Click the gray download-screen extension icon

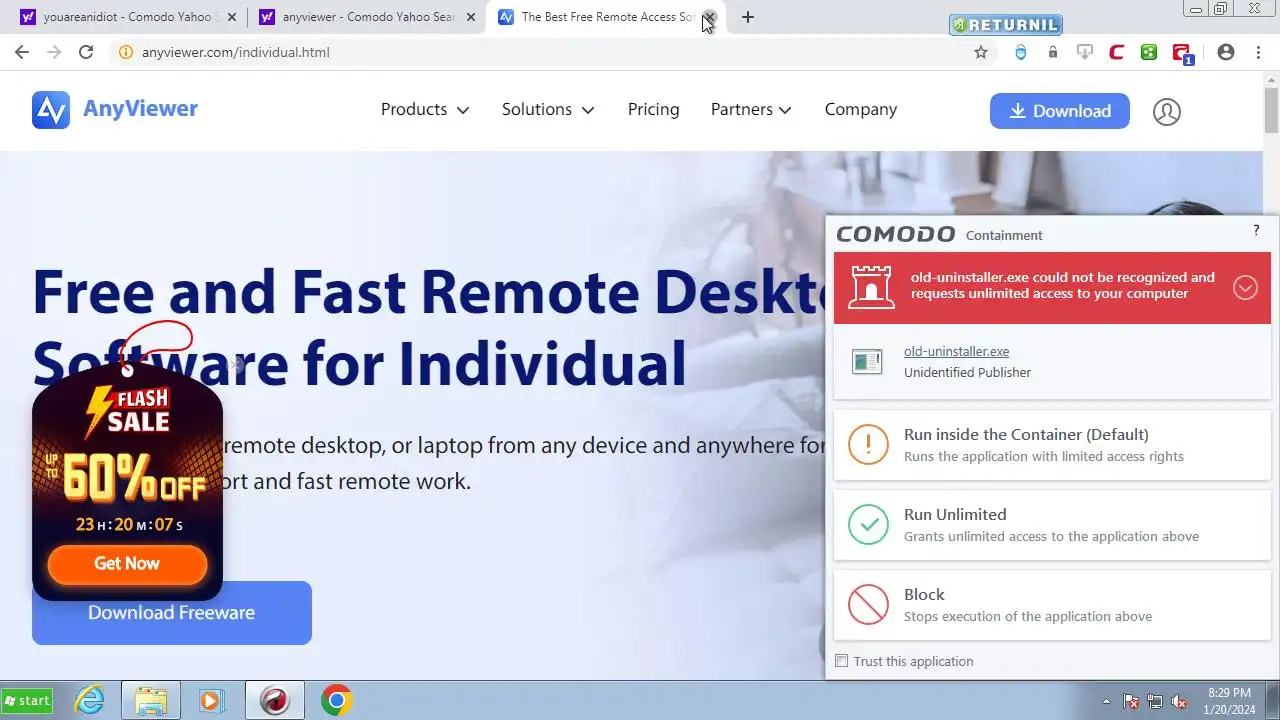1085,52
